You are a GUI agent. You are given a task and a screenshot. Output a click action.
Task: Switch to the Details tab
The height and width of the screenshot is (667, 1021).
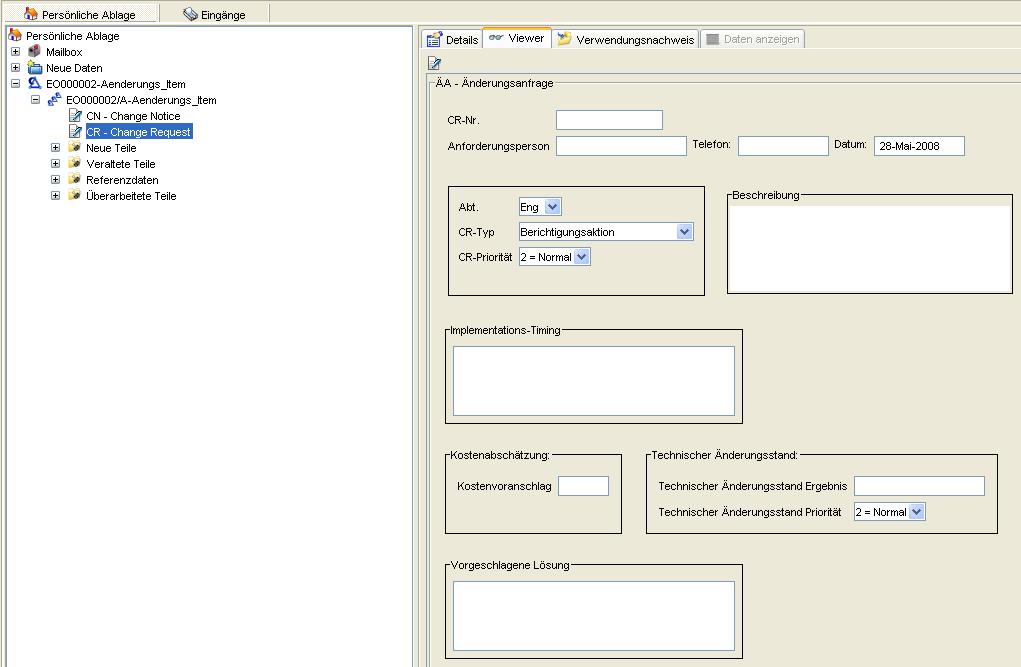pos(453,39)
